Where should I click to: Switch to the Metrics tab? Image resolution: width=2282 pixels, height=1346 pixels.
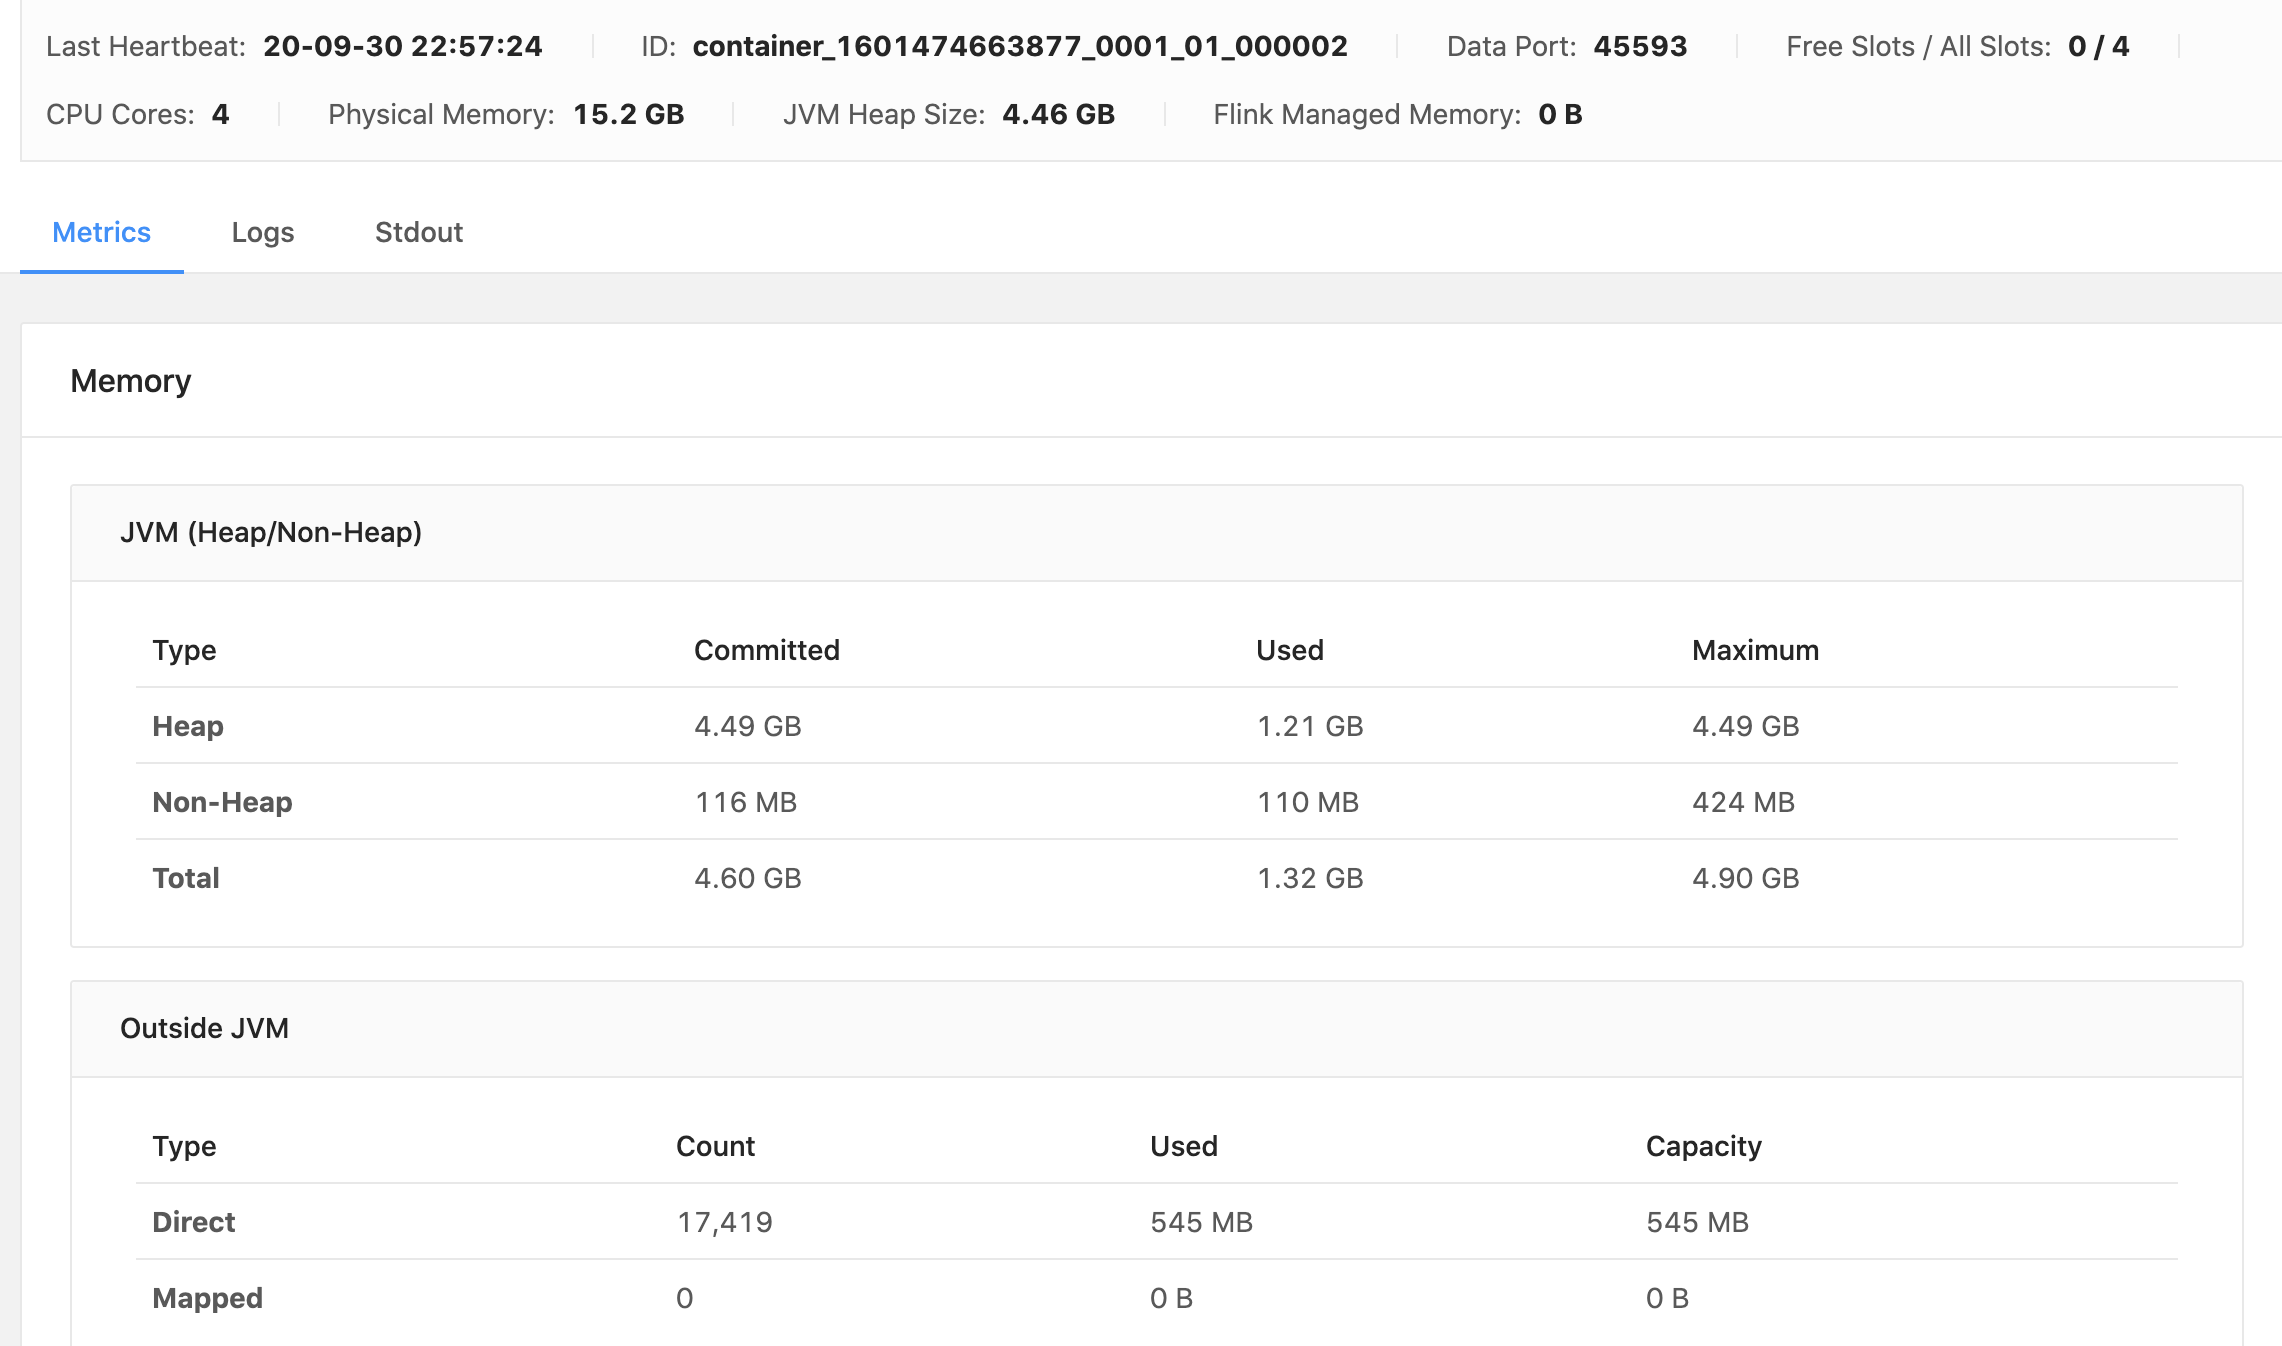(x=101, y=232)
